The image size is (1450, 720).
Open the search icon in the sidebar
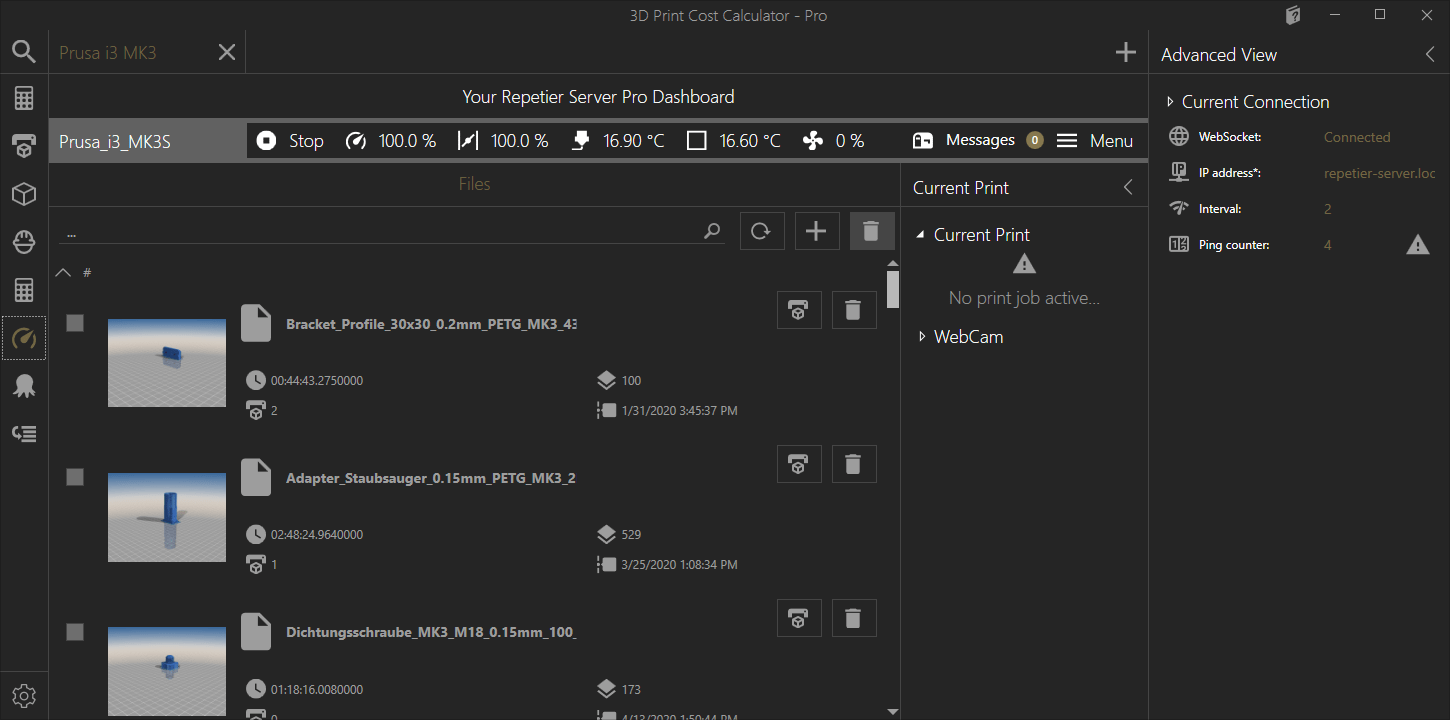point(24,52)
